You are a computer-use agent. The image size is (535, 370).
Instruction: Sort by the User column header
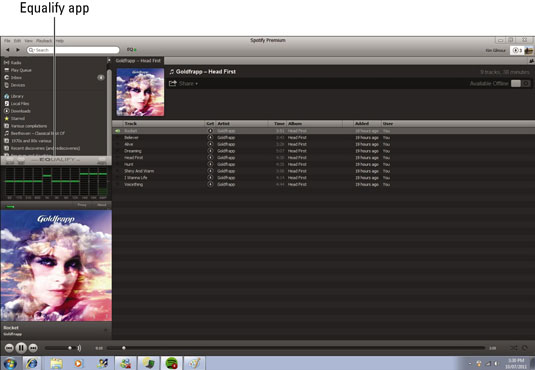pyautogui.click(x=388, y=124)
